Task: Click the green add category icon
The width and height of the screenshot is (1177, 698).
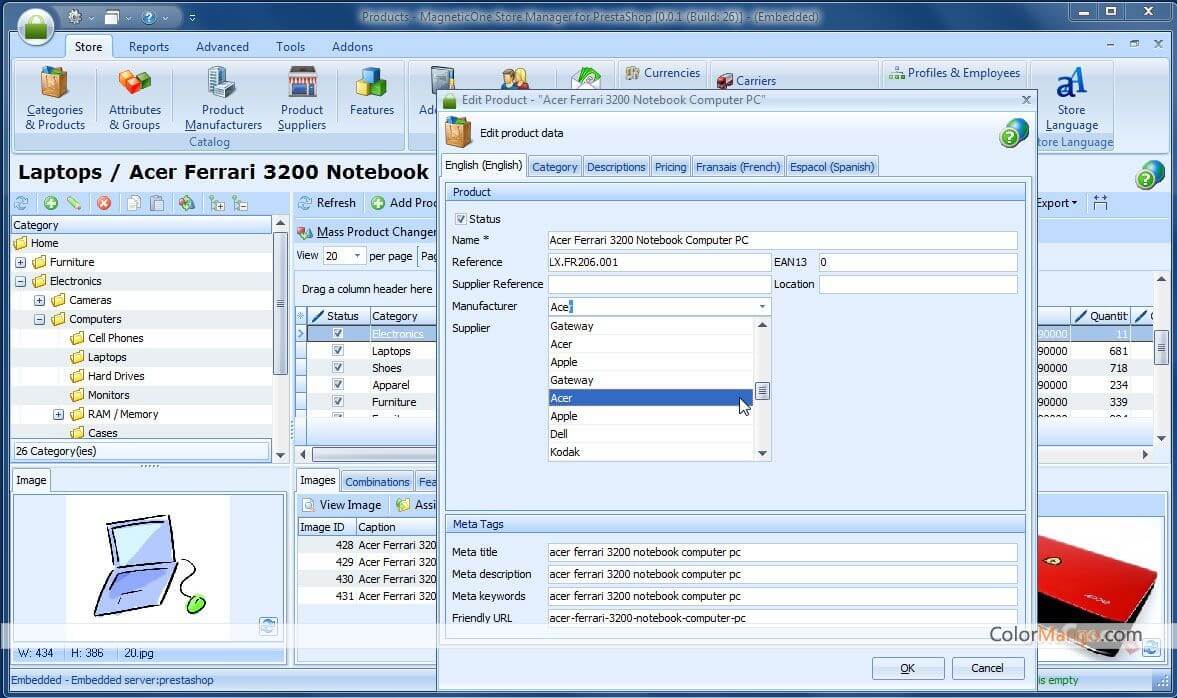Action: [x=50, y=203]
